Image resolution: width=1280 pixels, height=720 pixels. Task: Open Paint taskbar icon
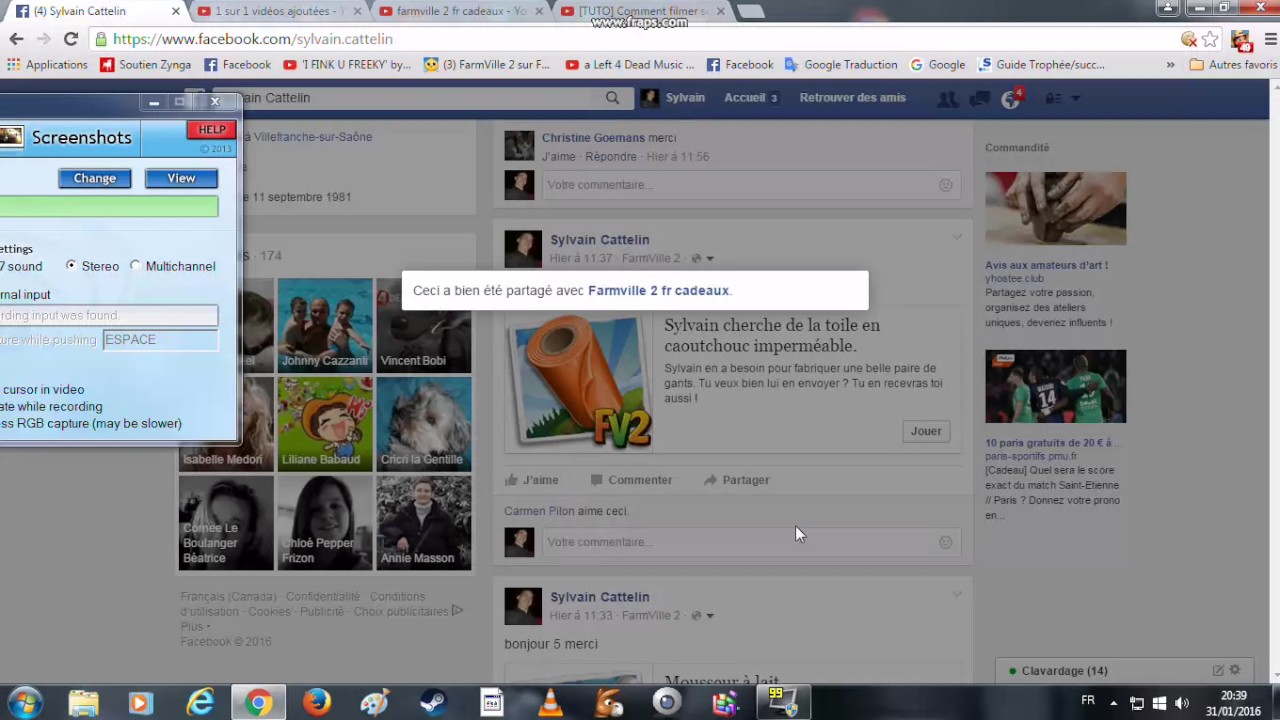[x=375, y=703]
